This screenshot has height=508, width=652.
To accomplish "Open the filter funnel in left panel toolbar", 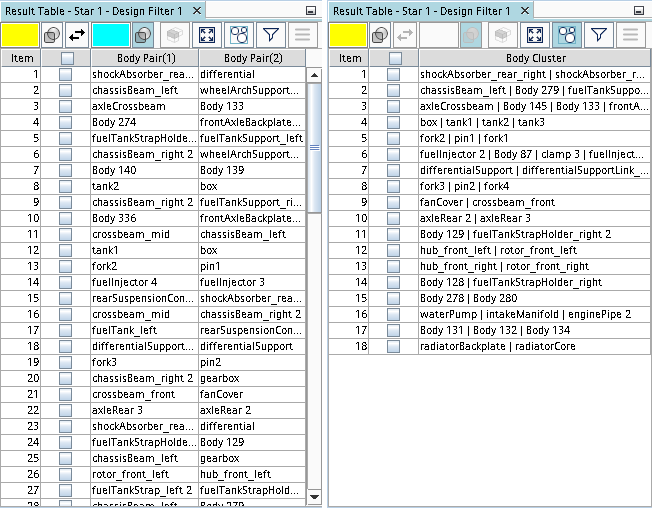I will coord(270,34).
